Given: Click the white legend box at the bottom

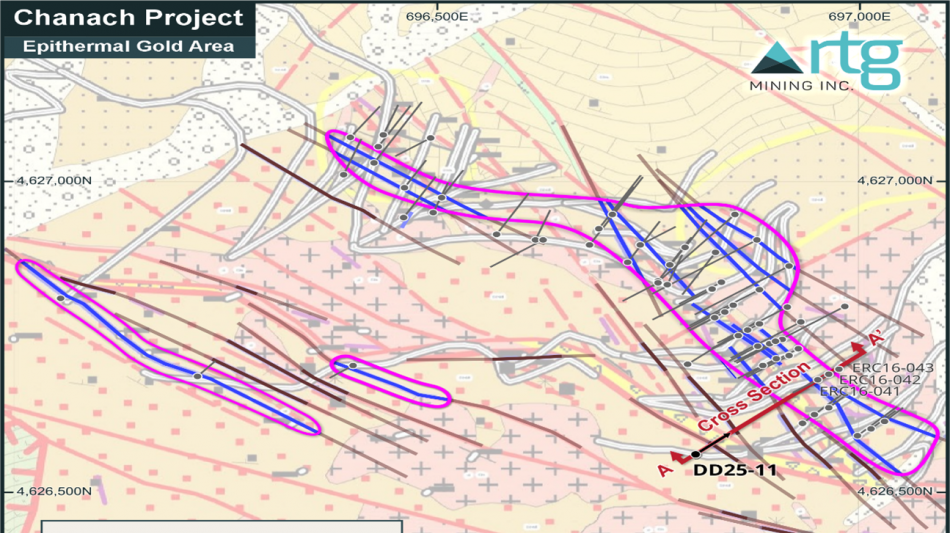Looking at the screenshot, I should [222, 526].
